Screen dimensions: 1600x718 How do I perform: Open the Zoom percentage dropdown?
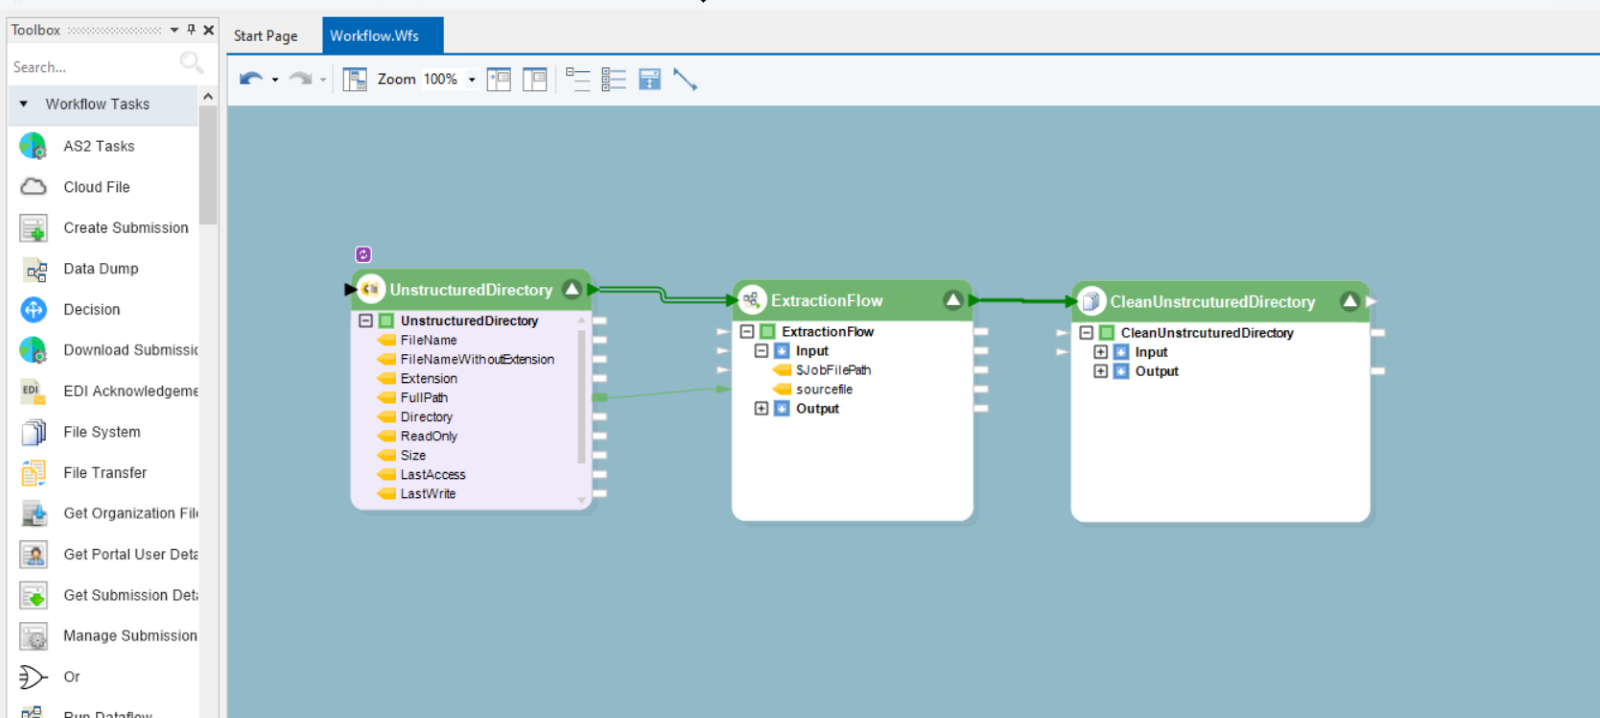coord(472,79)
